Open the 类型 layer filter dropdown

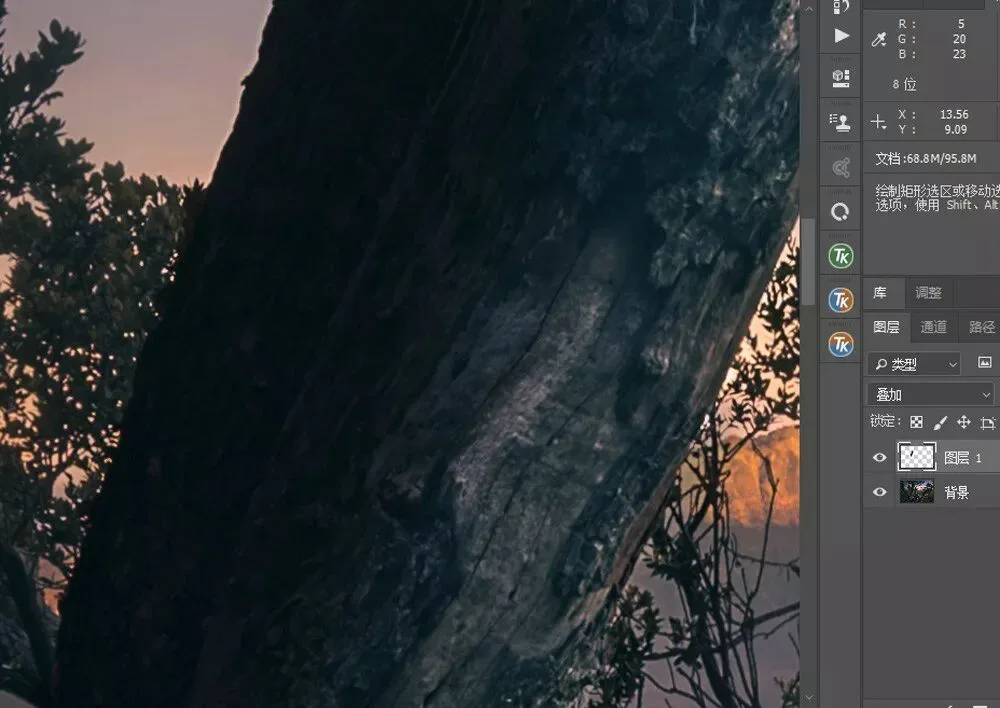914,364
